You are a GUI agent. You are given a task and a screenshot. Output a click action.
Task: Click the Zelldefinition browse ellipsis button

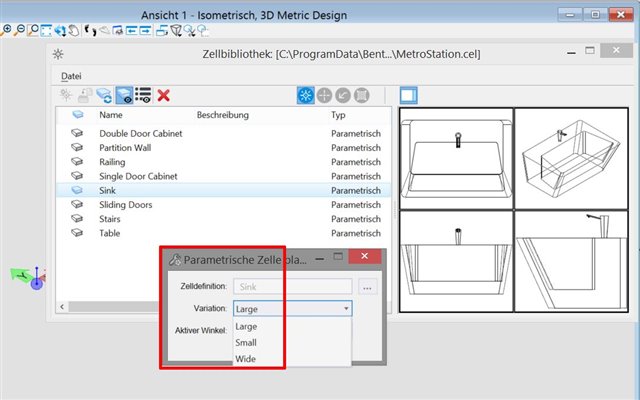pyautogui.click(x=367, y=287)
